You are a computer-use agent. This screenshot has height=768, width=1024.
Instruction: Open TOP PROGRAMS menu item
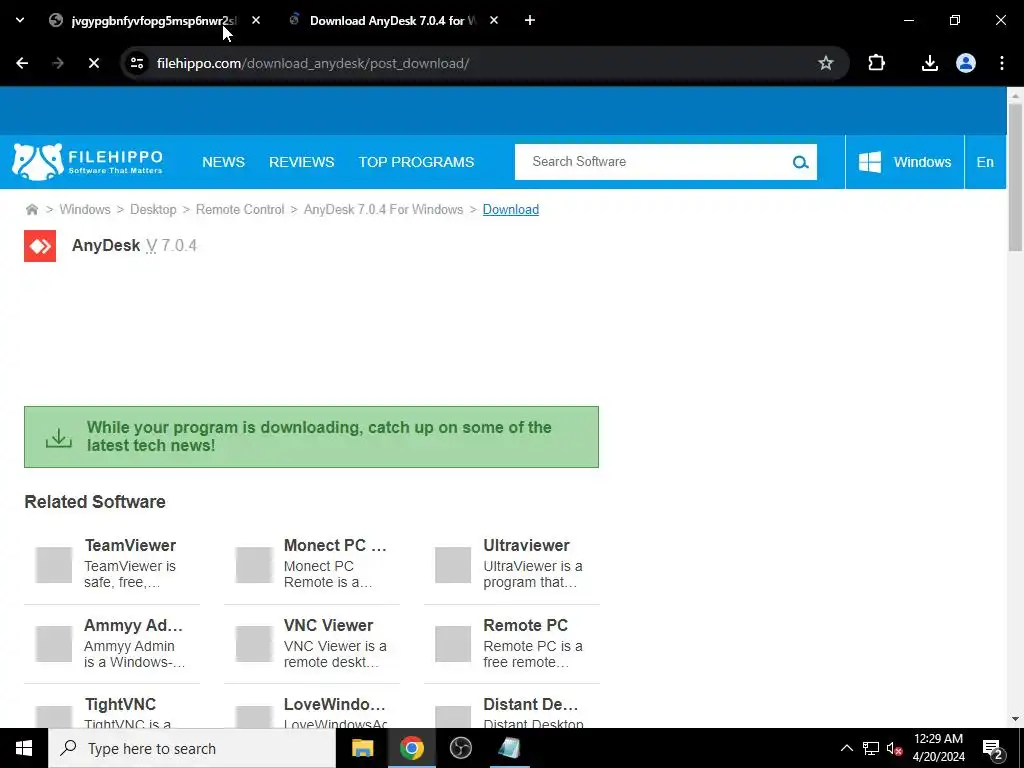point(416,162)
